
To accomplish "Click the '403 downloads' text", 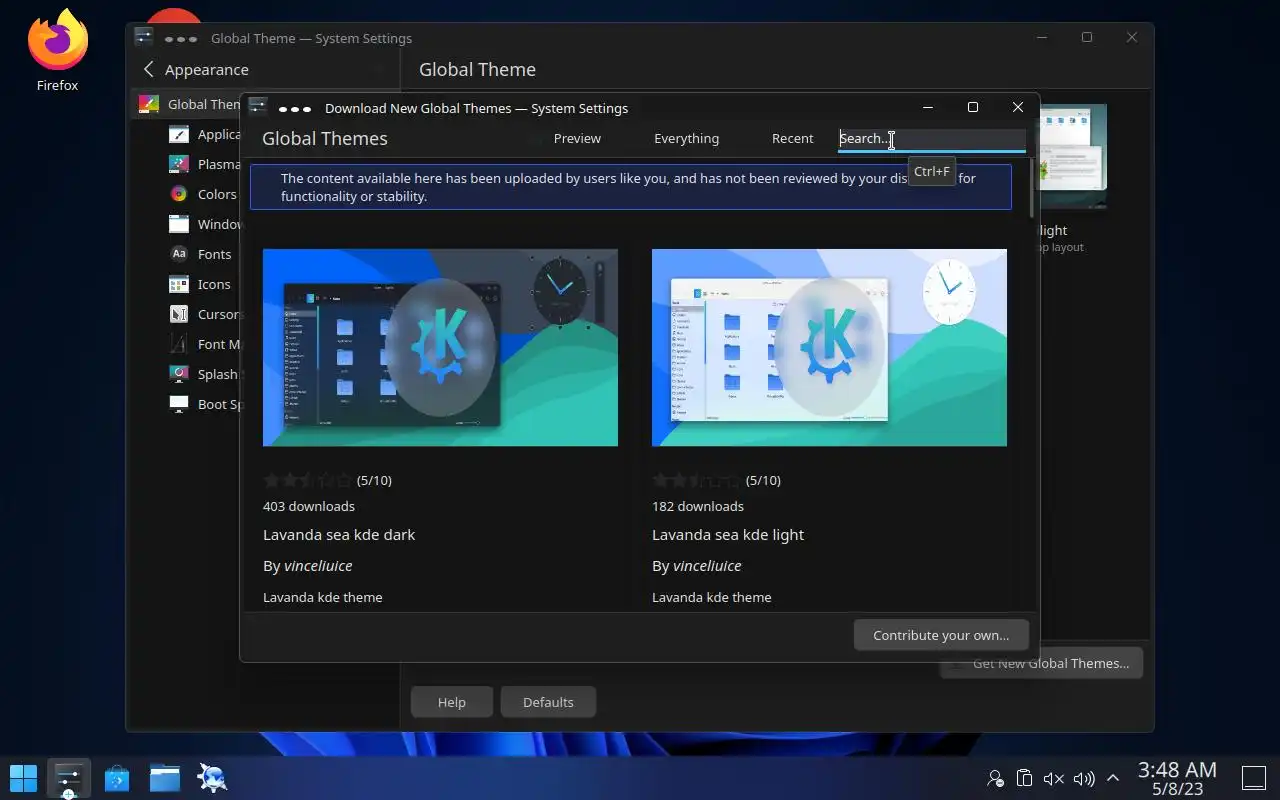I will [309, 506].
